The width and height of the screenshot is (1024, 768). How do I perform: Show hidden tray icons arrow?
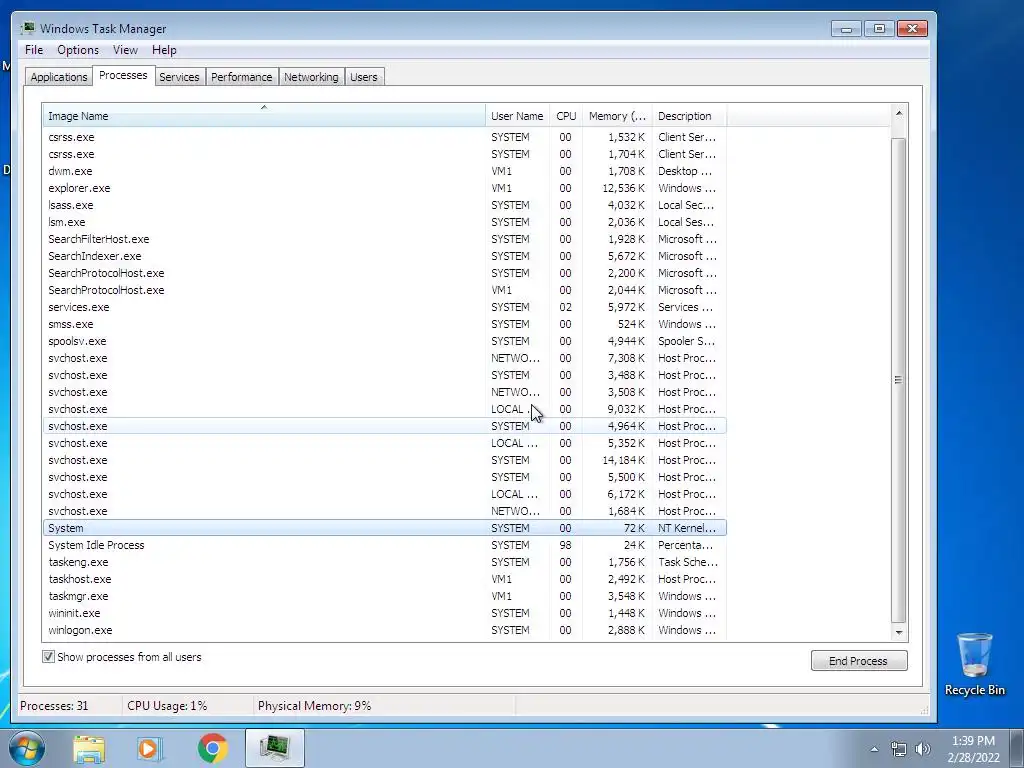point(874,749)
